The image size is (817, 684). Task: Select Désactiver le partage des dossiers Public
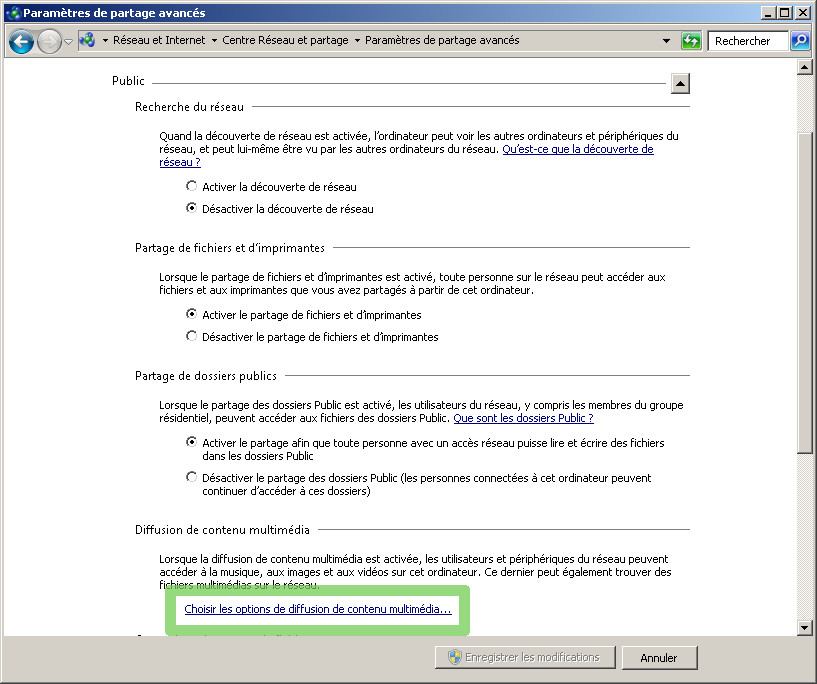pyautogui.click(x=191, y=477)
